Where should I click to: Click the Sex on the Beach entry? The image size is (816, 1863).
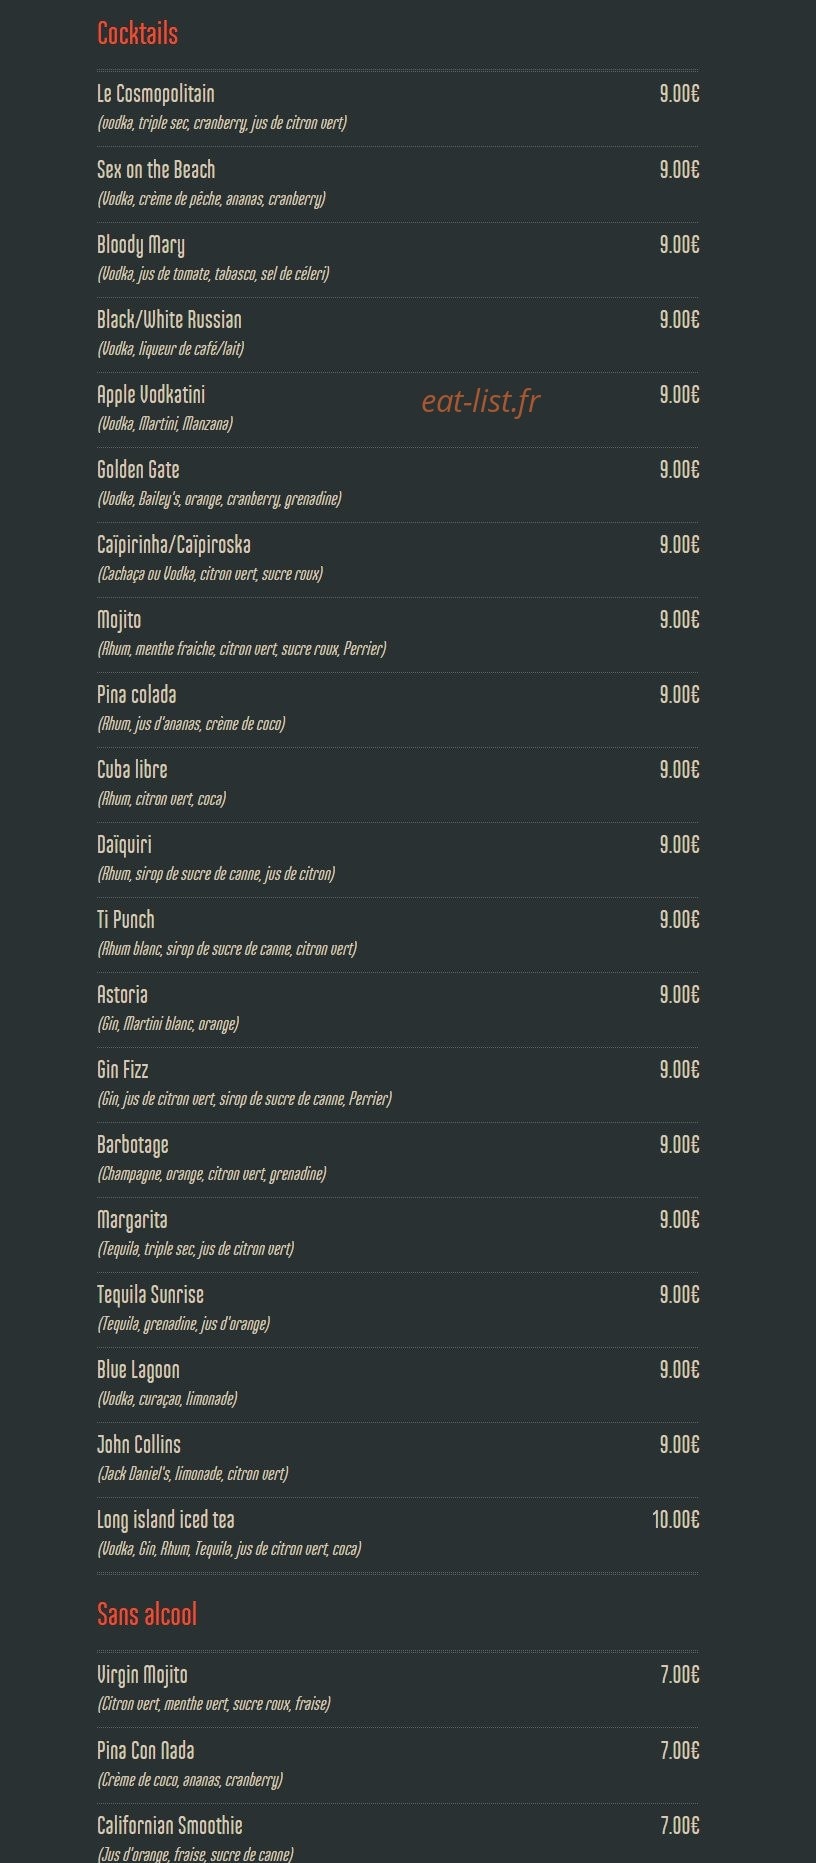point(156,169)
